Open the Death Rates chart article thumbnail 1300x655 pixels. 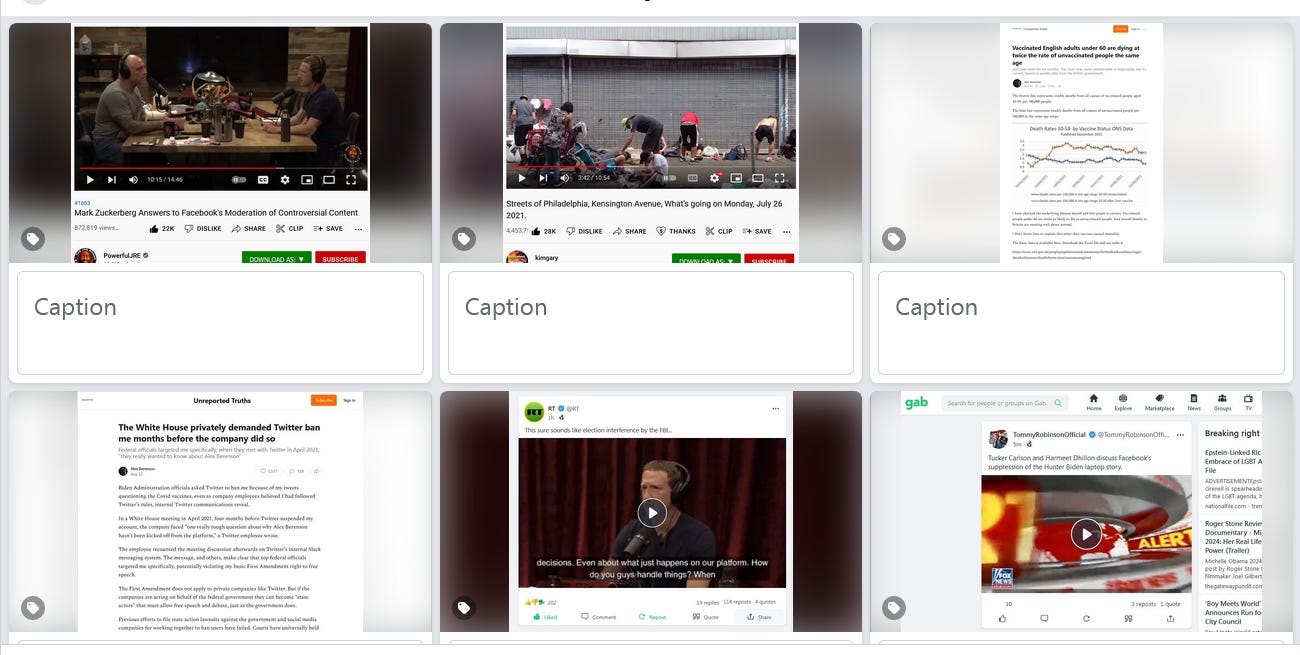(x=1081, y=142)
